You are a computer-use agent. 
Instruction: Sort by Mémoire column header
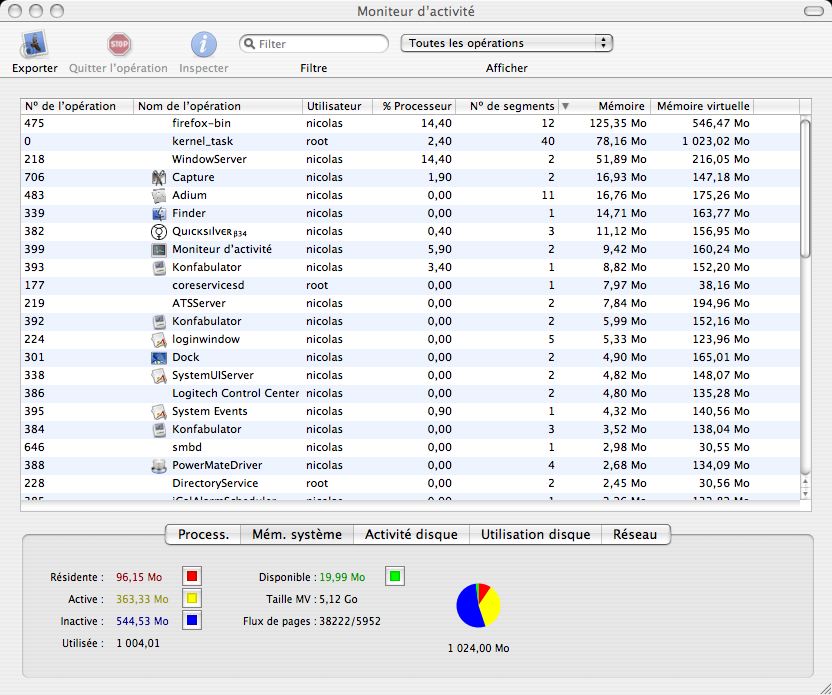(x=605, y=106)
